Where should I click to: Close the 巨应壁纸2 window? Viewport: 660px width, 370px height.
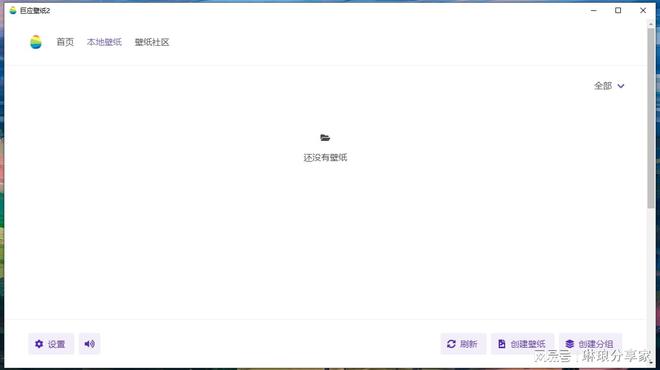(x=643, y=11)
